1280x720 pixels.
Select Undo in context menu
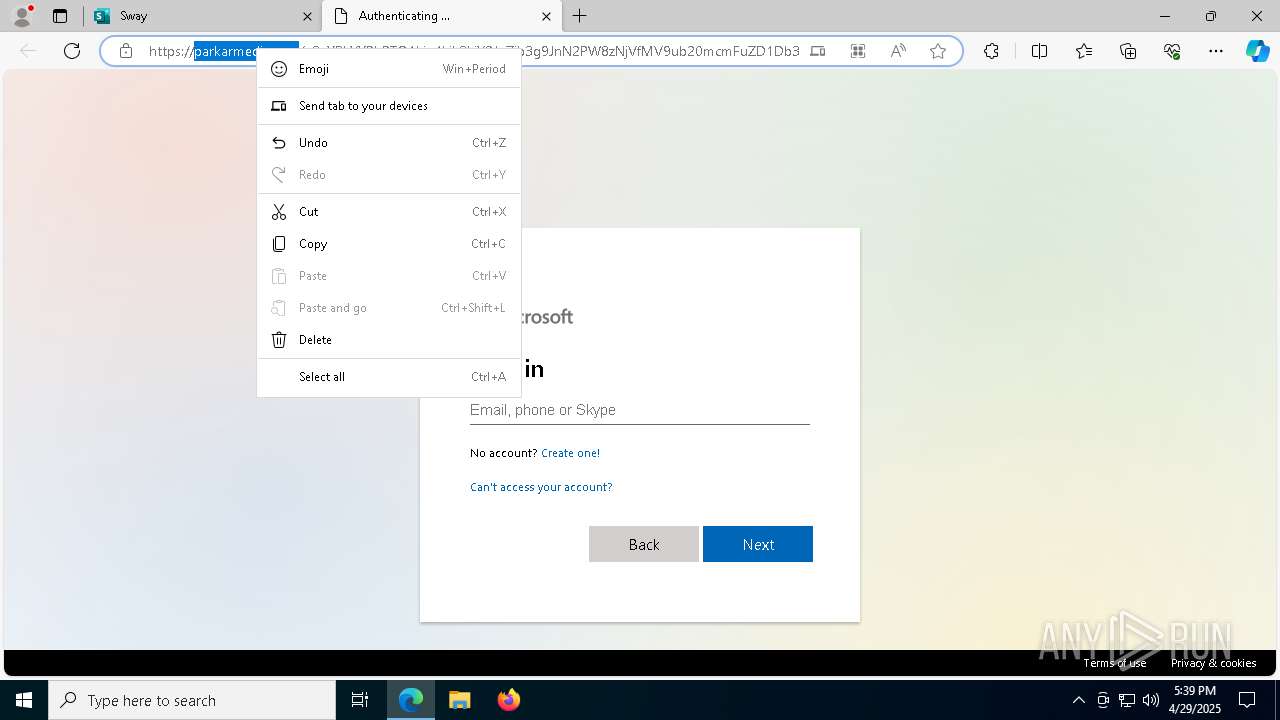tap(389, 143)
